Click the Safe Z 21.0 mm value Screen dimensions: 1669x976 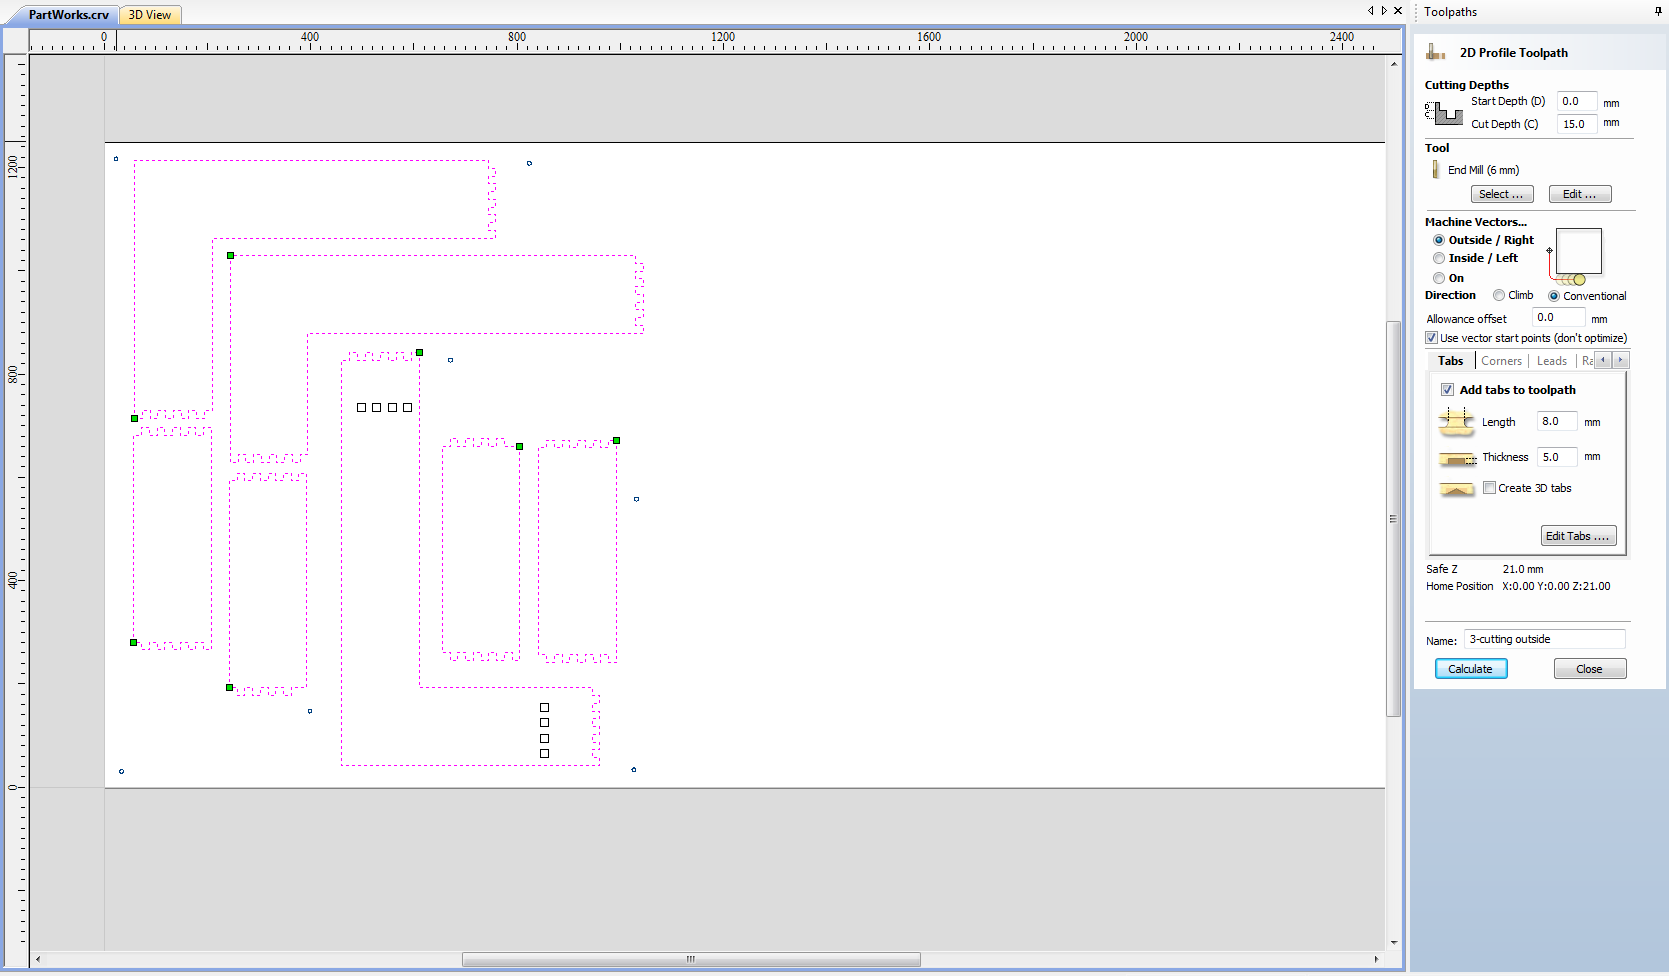point(1522,569)
